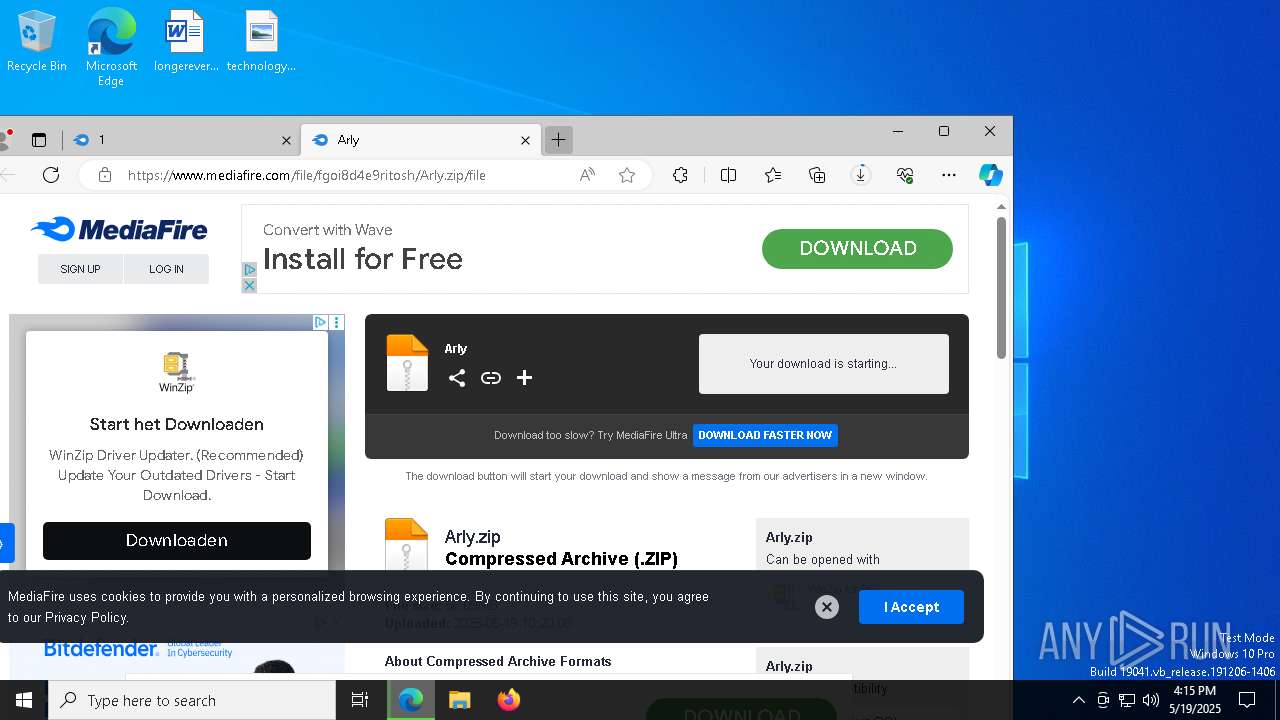Open split screen view
Viewport: 1280px width, 720px height.
click(x=728, y=175)
